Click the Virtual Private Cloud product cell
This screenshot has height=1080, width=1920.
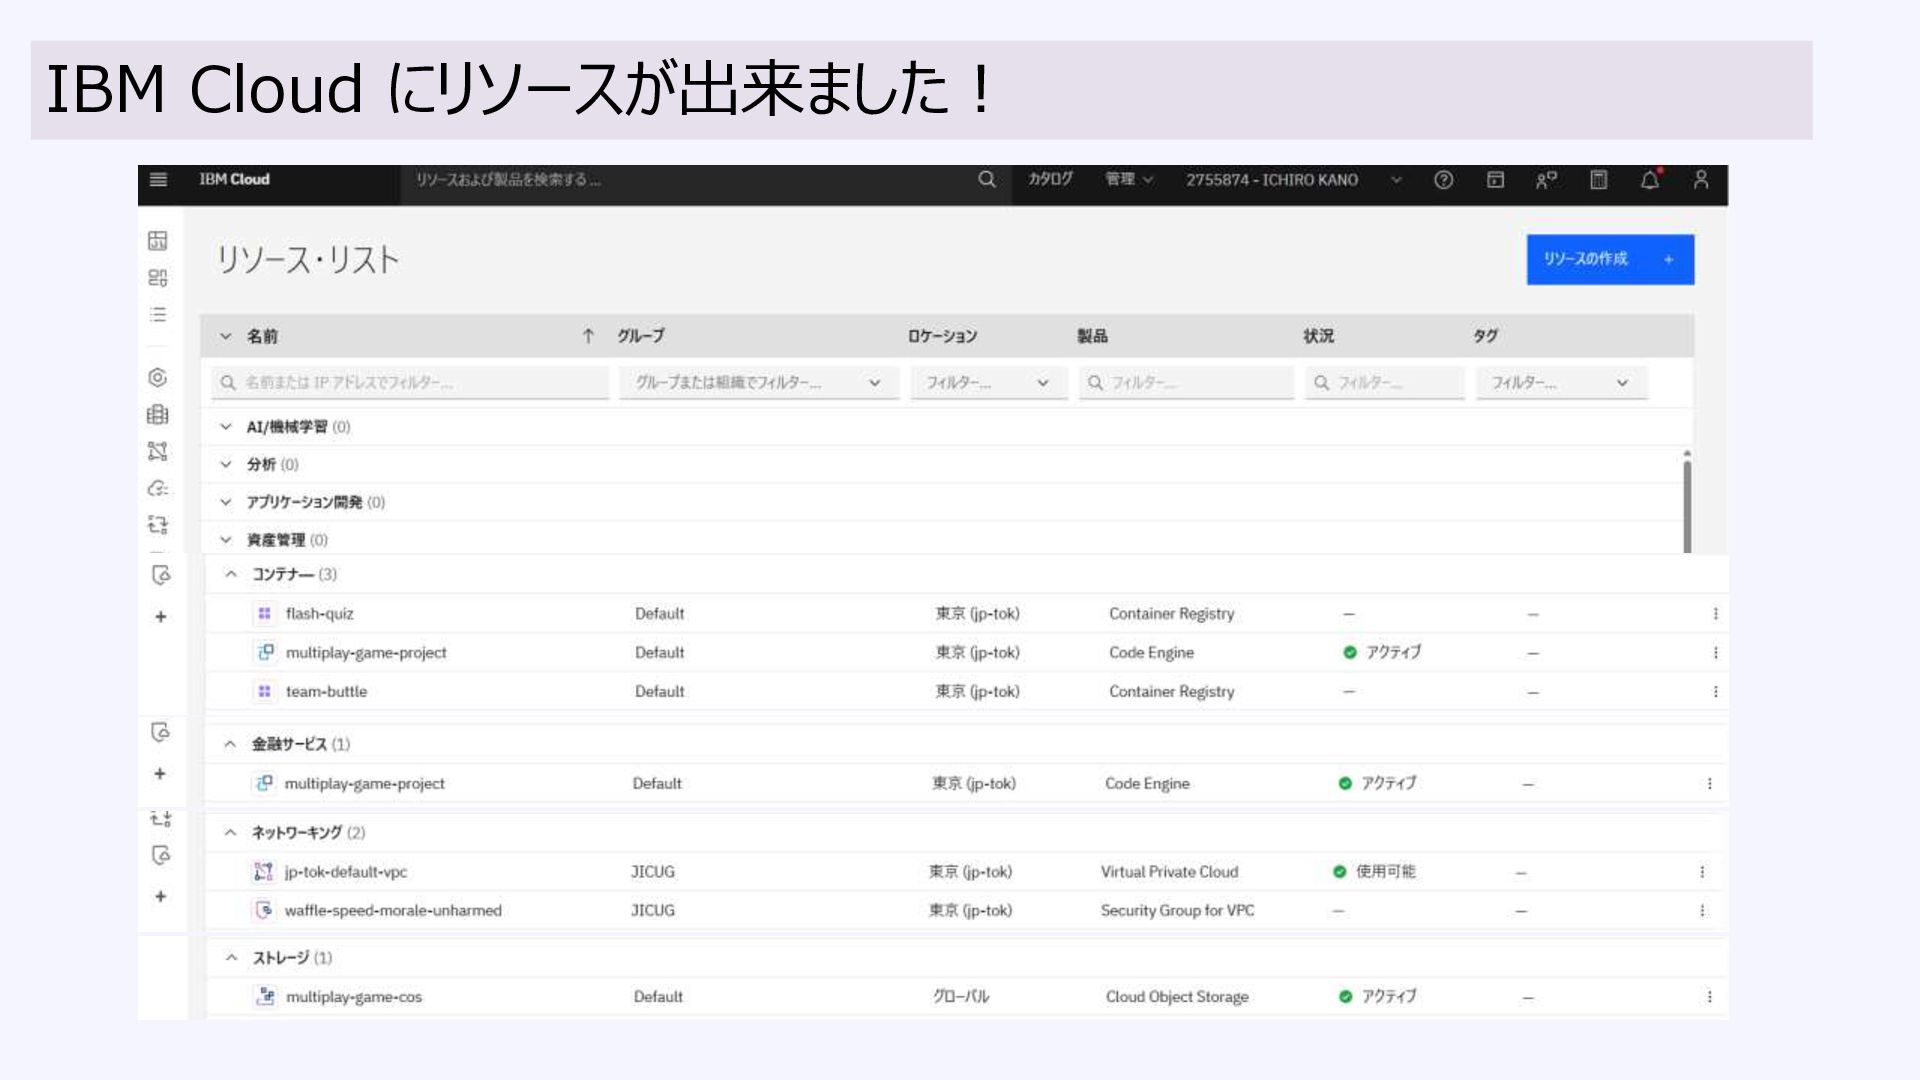click(x=1169, y=872)
